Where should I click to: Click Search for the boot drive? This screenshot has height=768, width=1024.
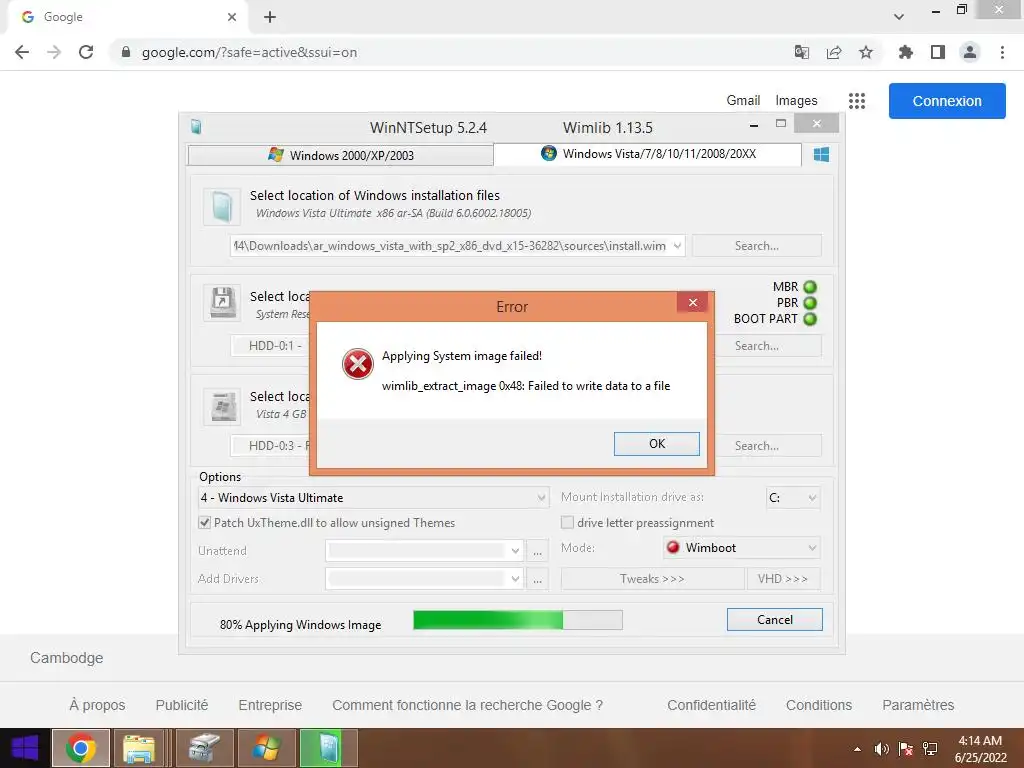click(x=756, y=346)
